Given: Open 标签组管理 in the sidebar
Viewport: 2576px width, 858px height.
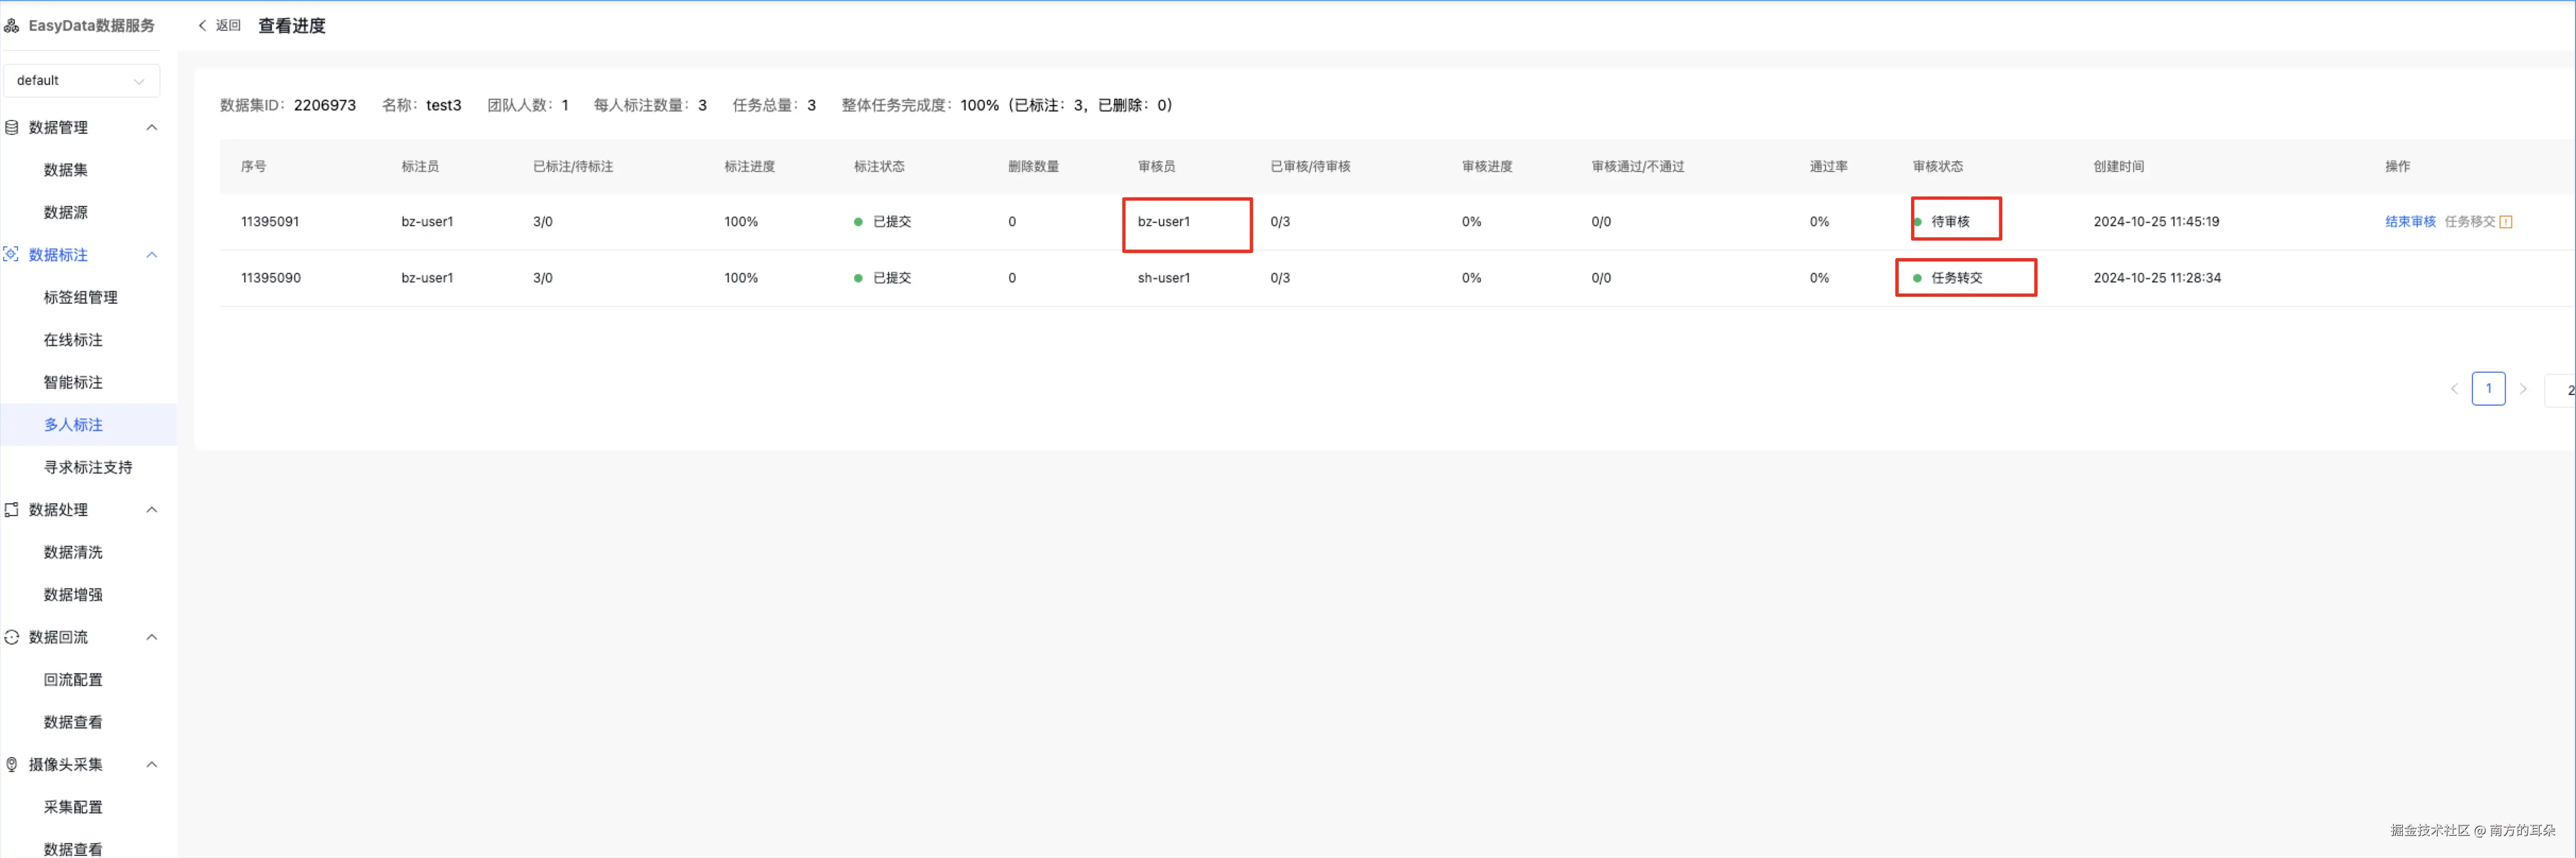Looking at the screenshot, I should click(x=80, y=298).
